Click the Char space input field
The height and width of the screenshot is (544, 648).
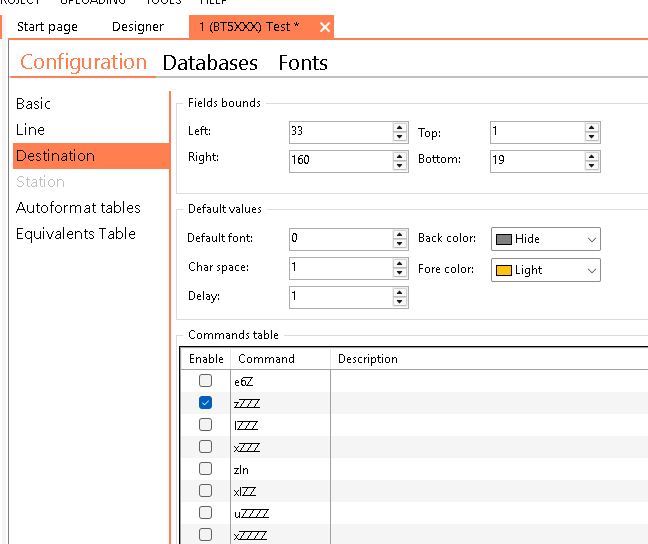coord(341,268)
